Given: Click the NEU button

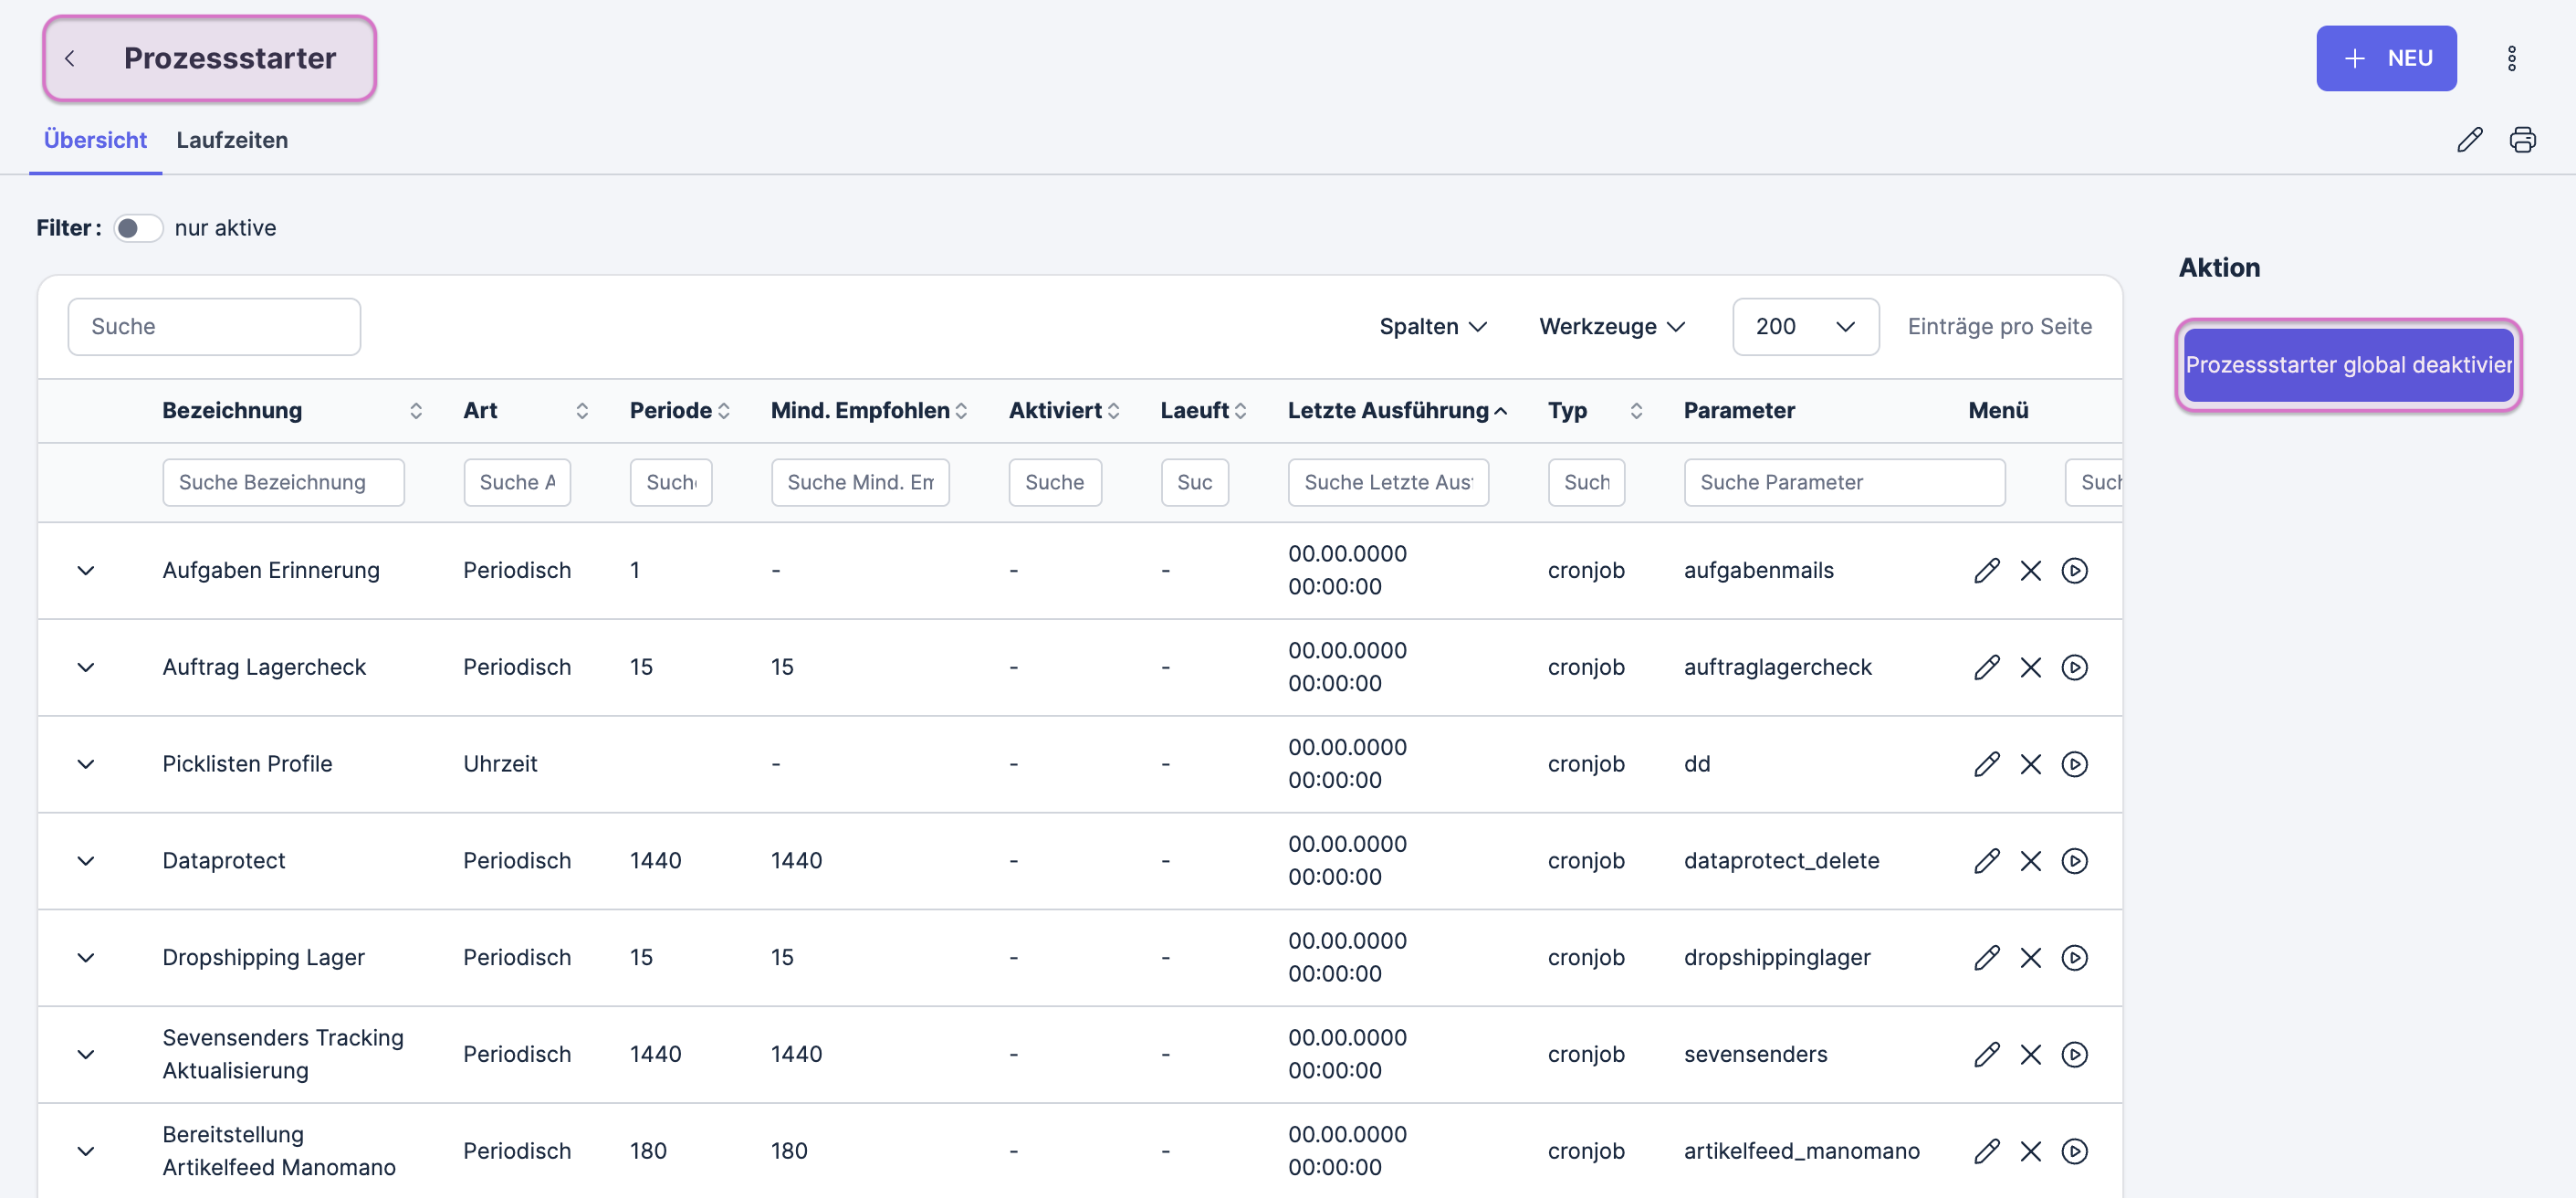Looking at the screenshot, I should click(x=2385, y=58).
